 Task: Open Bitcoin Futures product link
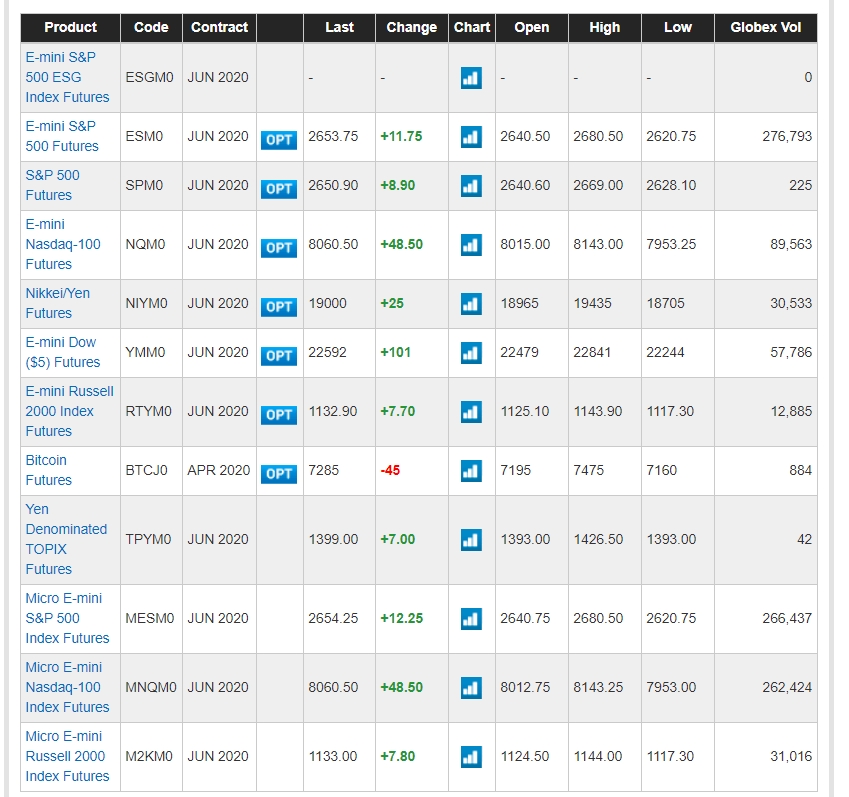(x=48, y=471)
